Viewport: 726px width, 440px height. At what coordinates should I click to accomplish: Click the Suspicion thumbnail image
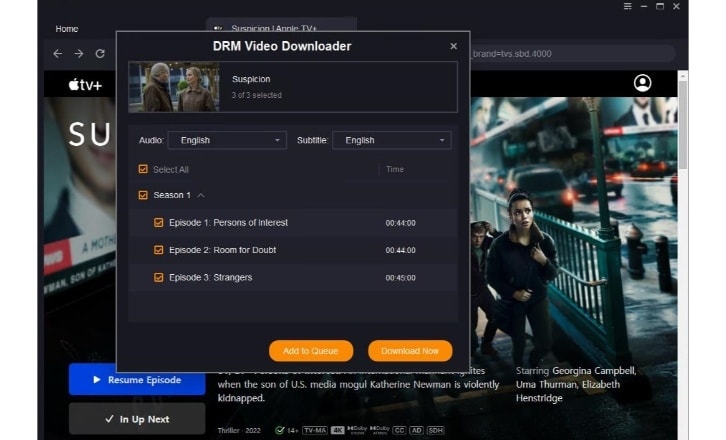[x=176, y=87]
